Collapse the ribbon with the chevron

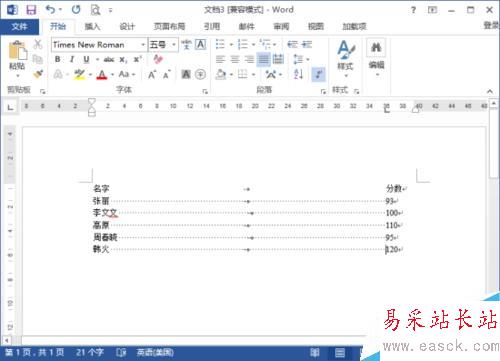click(490, 91)
